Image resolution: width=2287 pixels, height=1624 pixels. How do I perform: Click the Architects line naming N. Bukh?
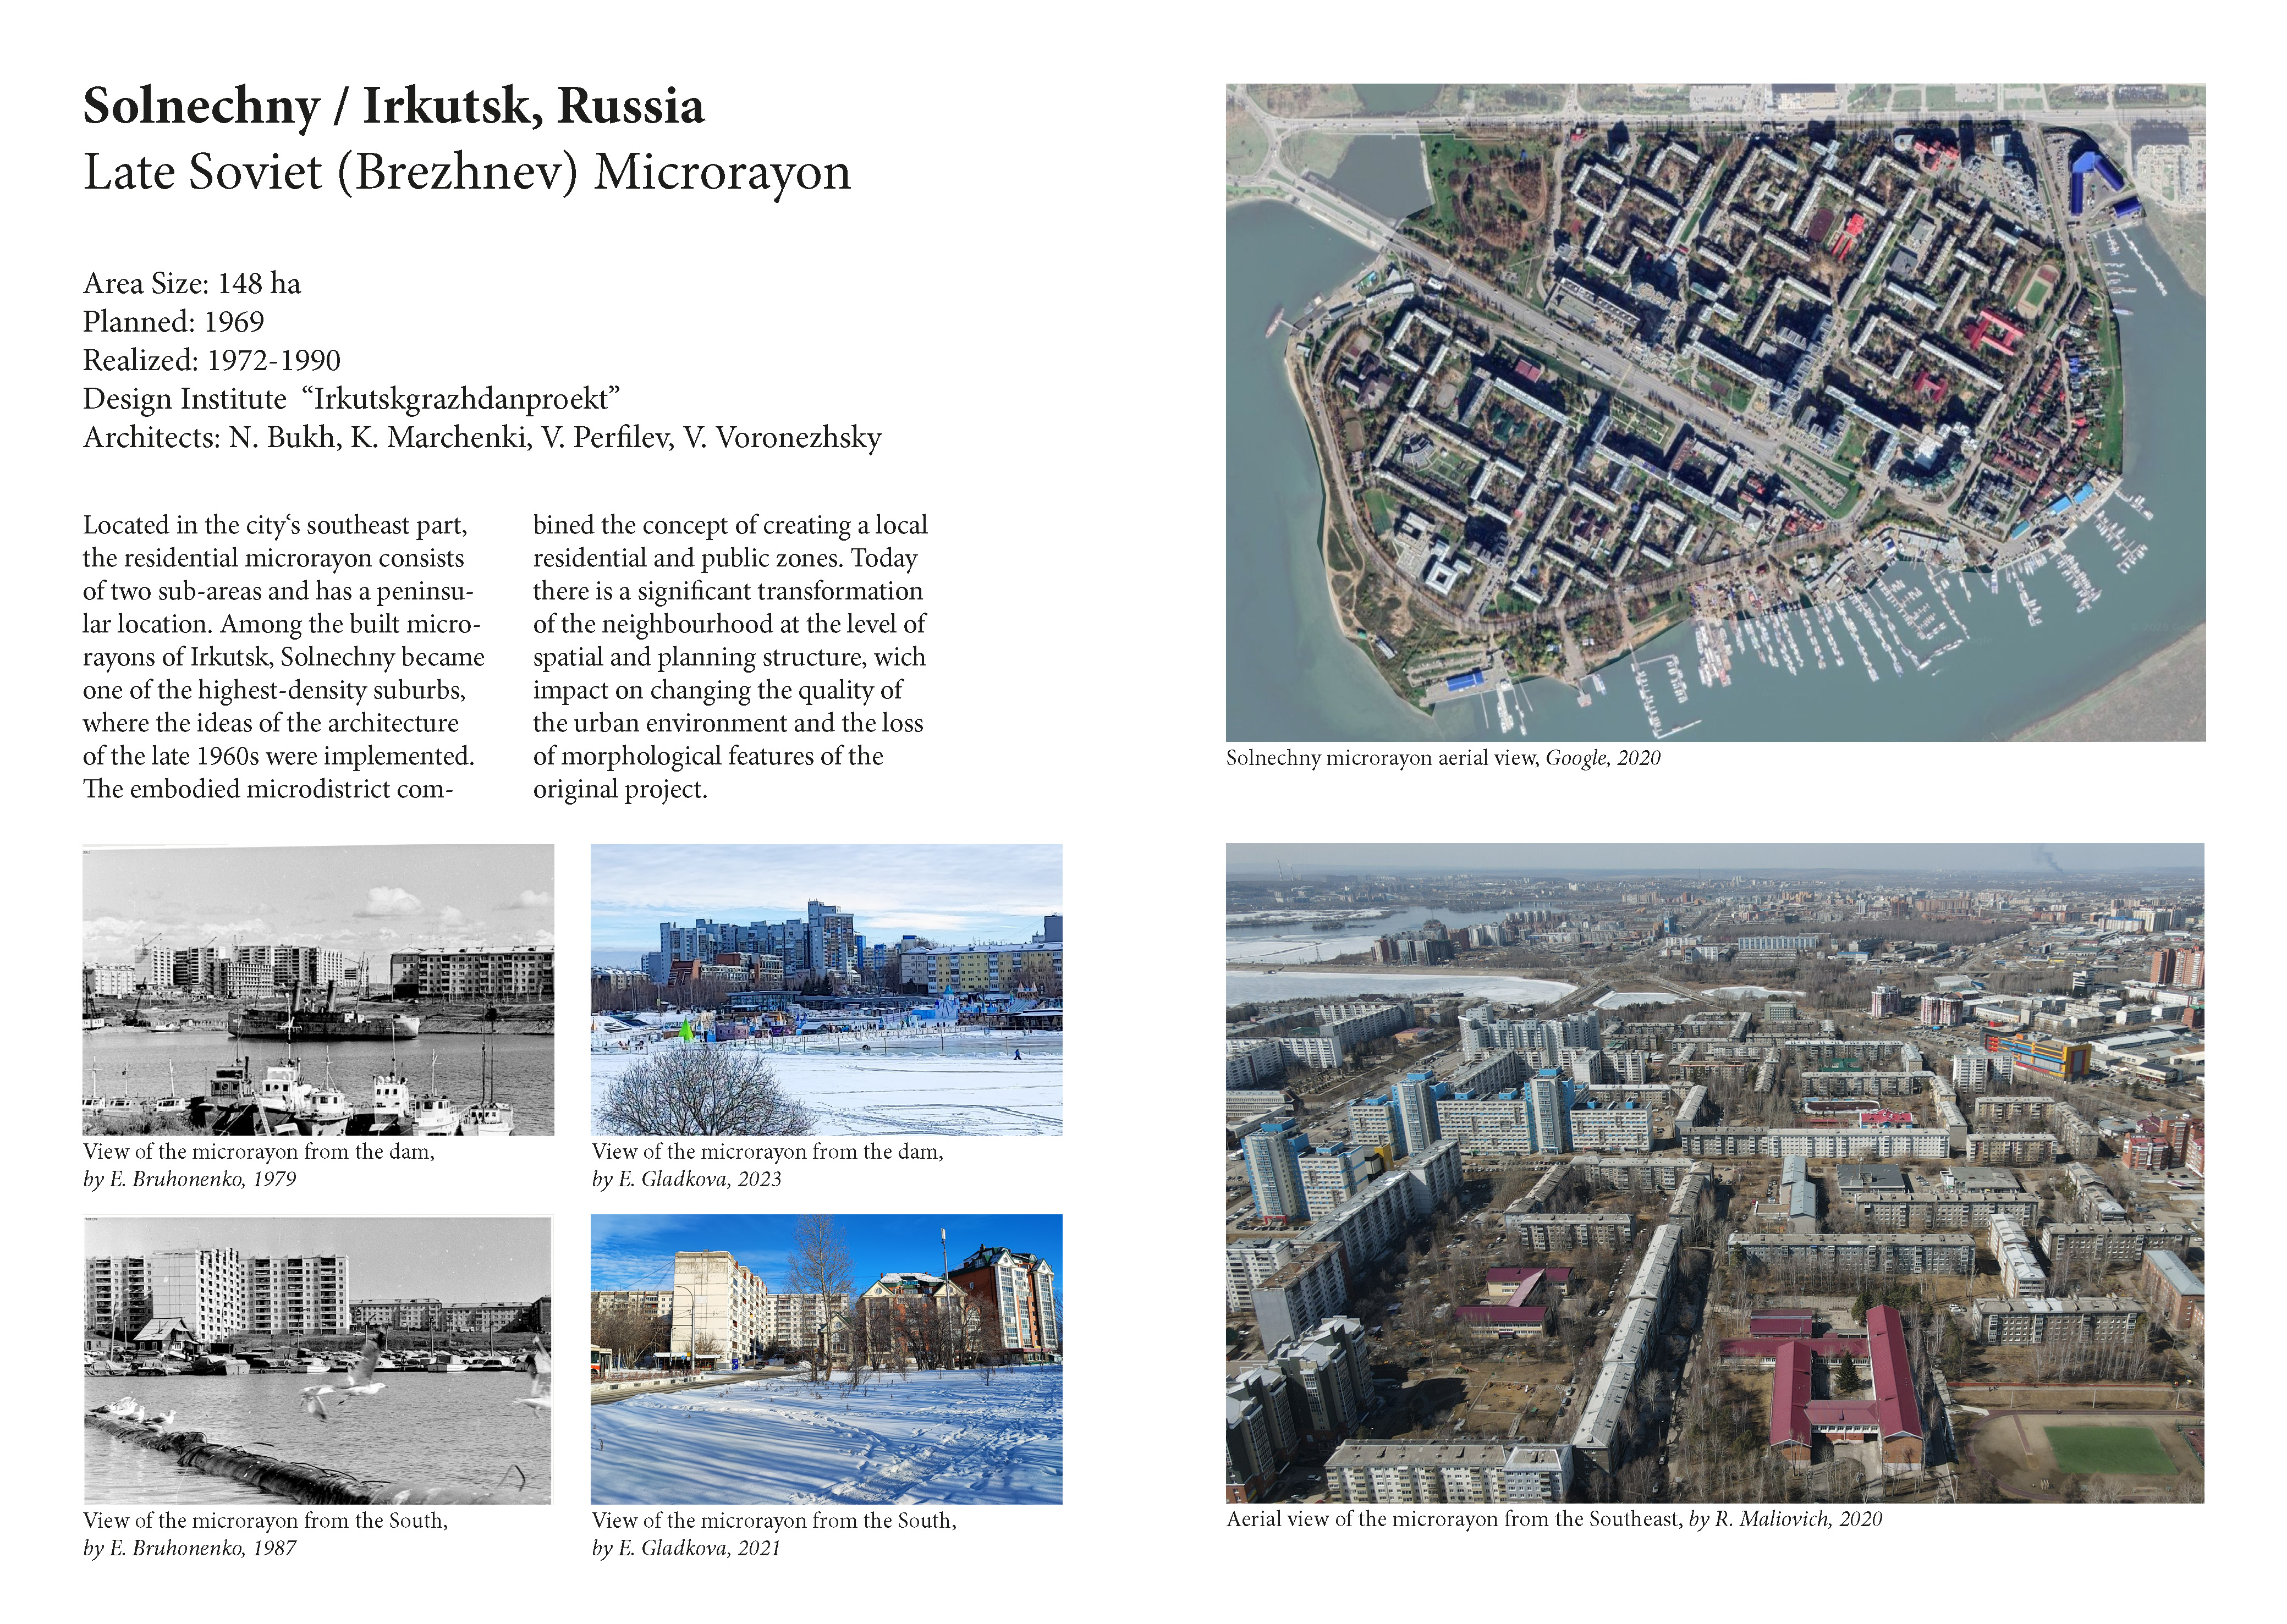483,438
